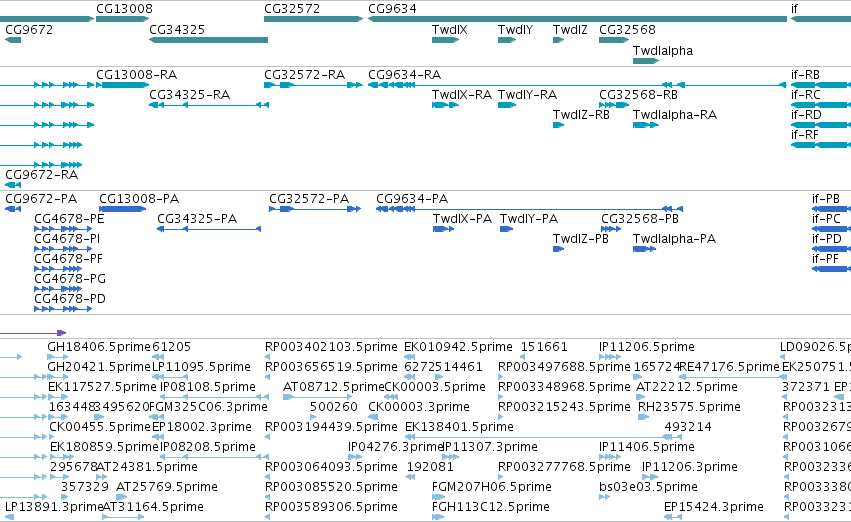Select the EP15424.3prime EST label
The image size is (851, 522).
714,507
